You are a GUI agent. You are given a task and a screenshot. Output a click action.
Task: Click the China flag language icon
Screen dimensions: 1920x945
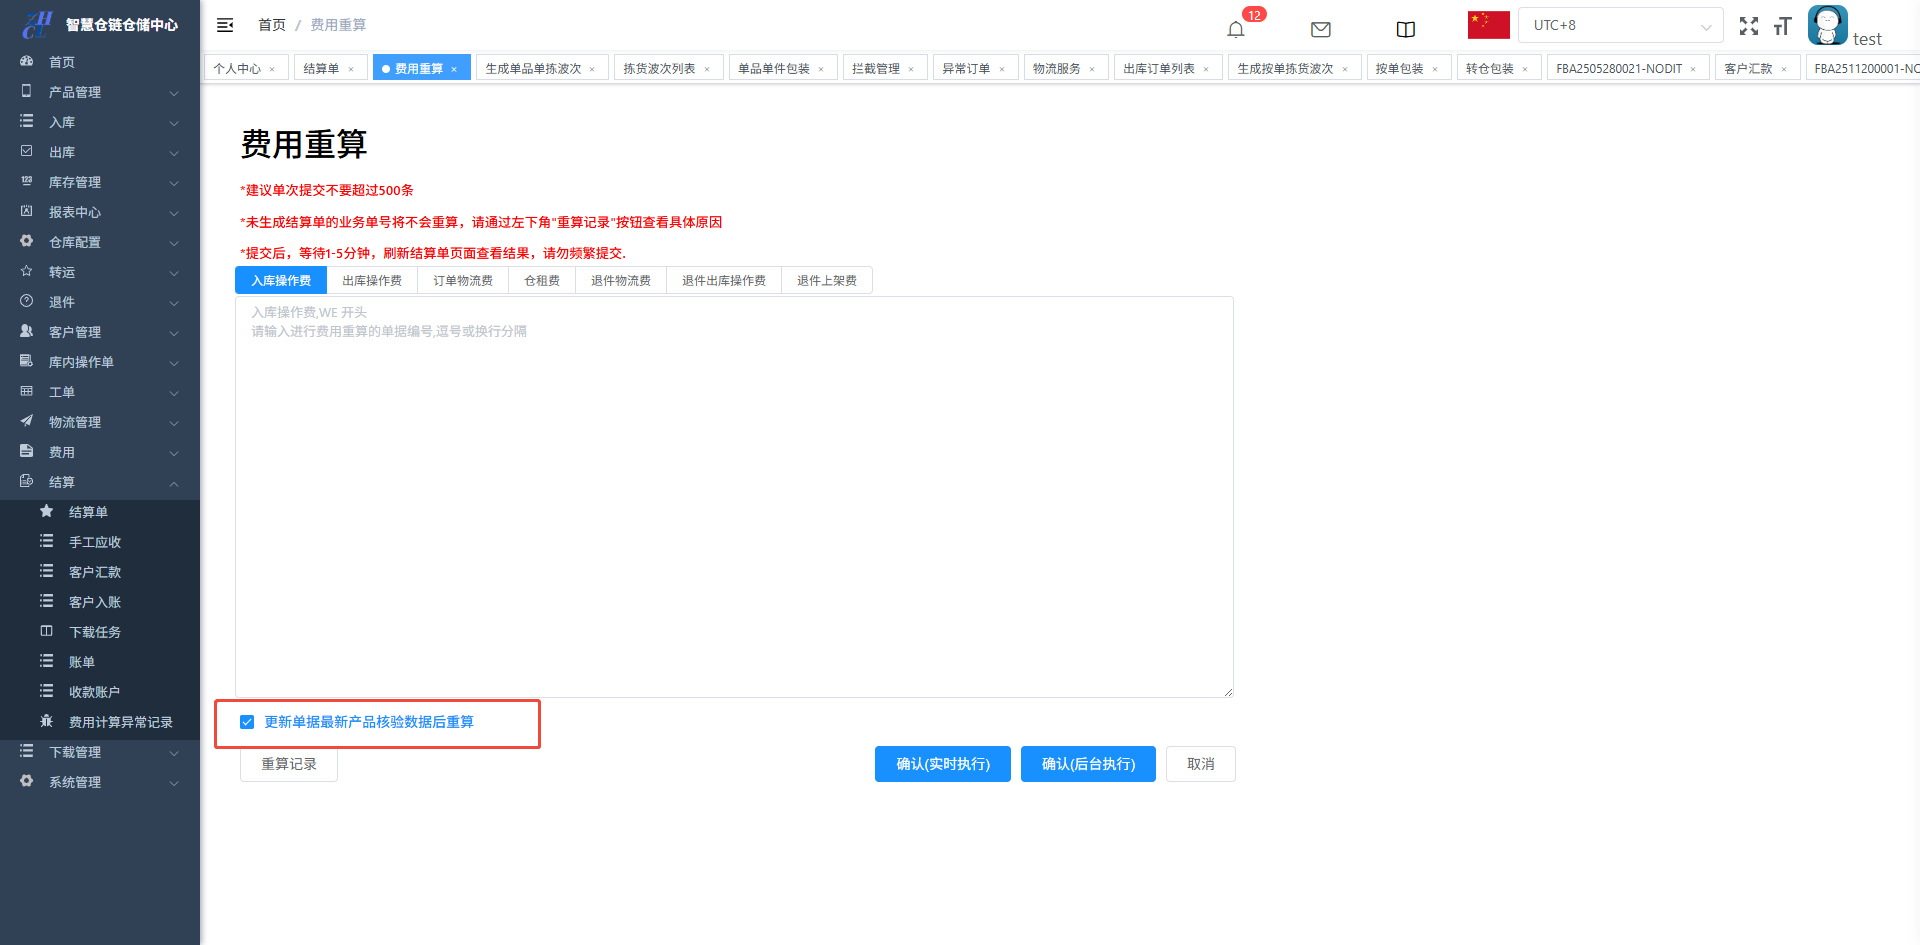tap(1488, 25)
